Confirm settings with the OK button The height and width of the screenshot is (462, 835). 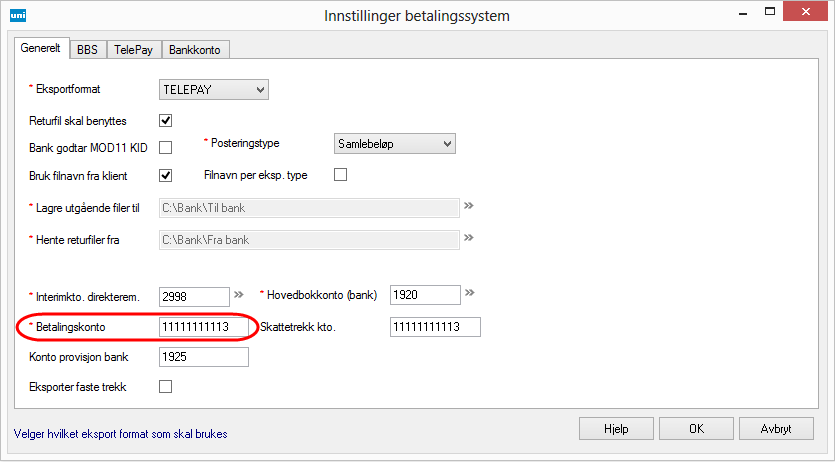[696, 428]
